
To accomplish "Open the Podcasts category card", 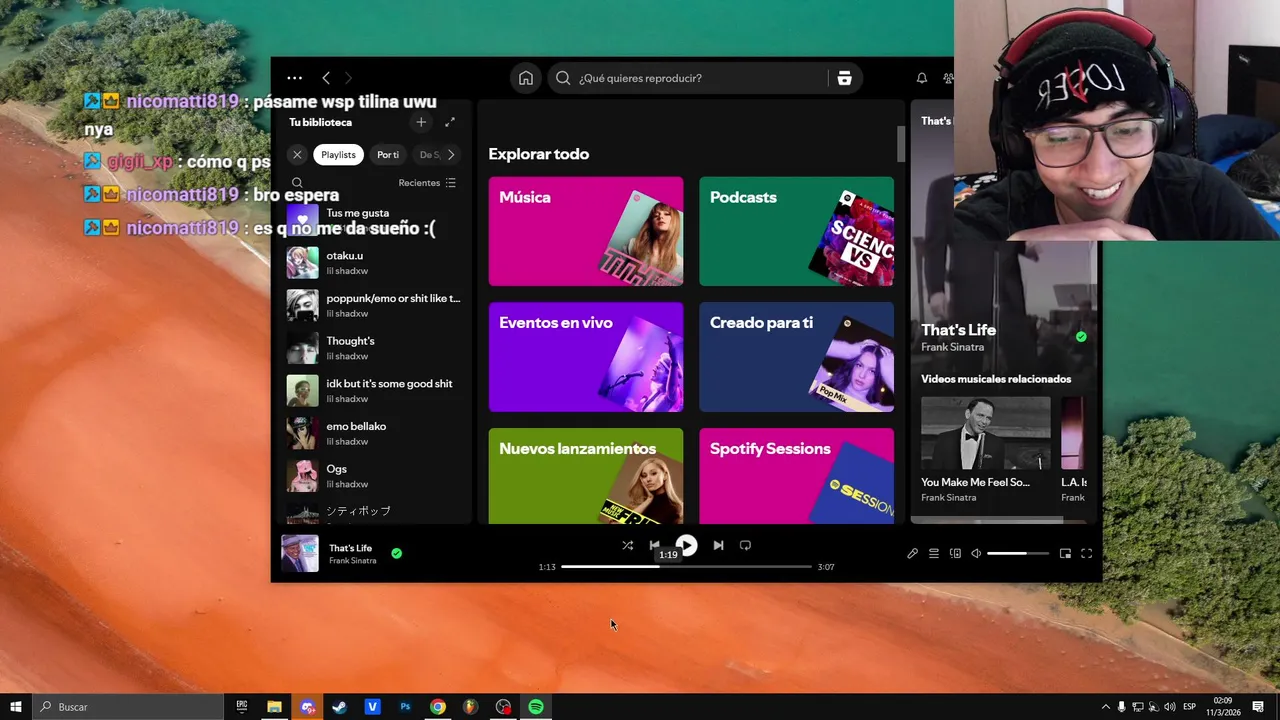I will tap(796, 231).
